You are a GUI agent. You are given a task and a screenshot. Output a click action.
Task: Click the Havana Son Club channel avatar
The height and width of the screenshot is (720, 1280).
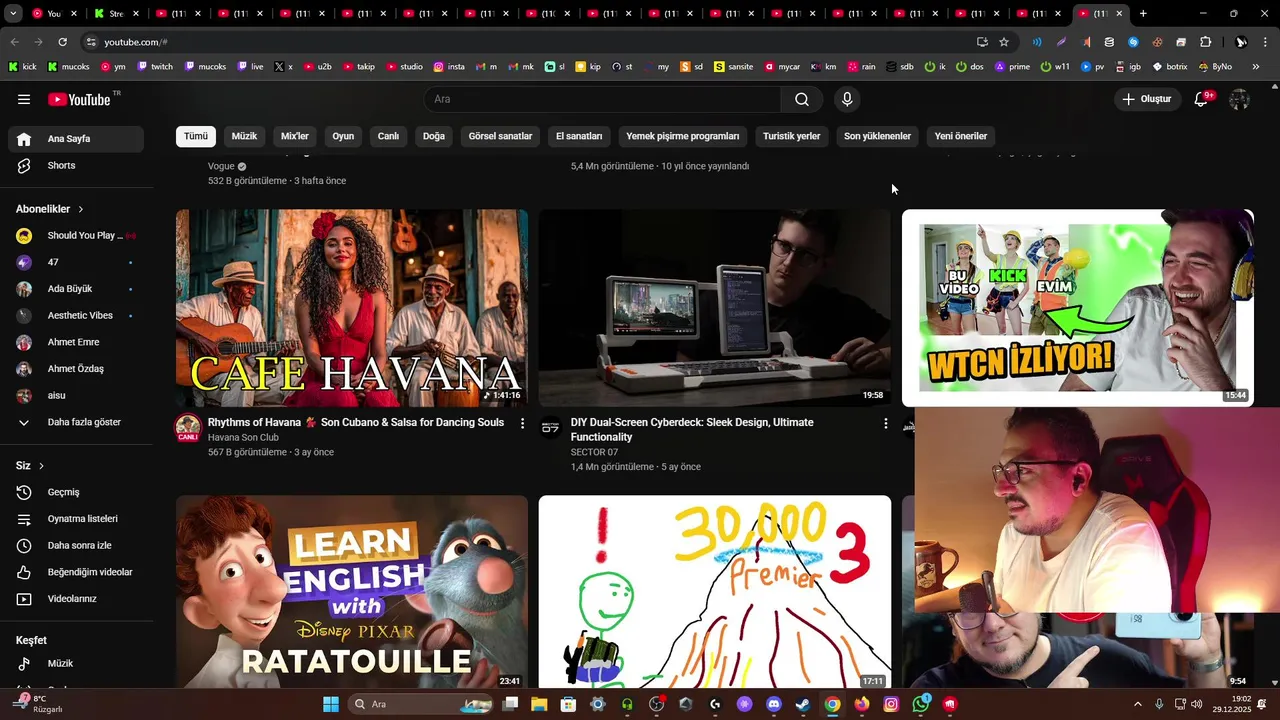coord(188,427)
